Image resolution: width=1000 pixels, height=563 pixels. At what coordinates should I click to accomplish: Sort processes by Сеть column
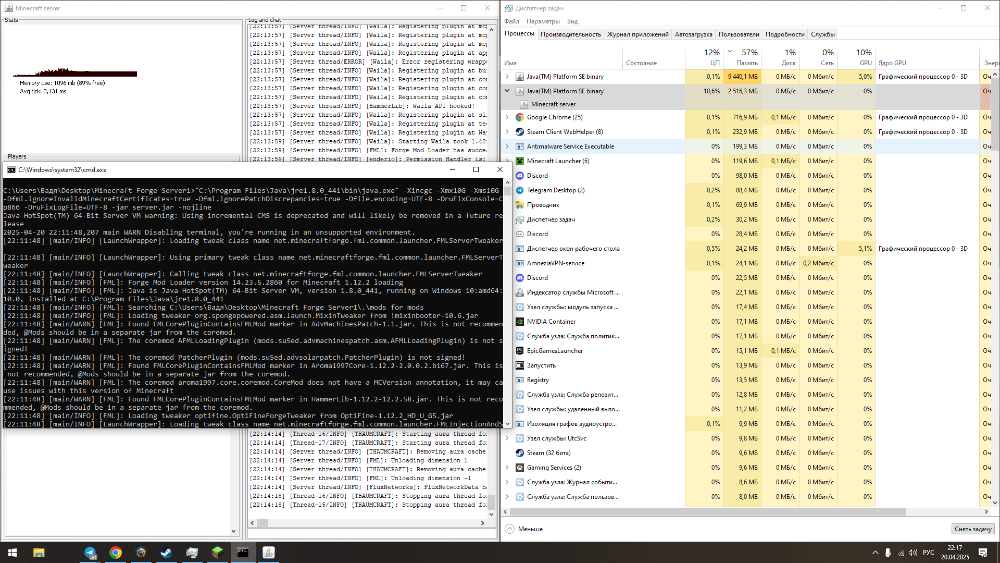coord(818,57)
